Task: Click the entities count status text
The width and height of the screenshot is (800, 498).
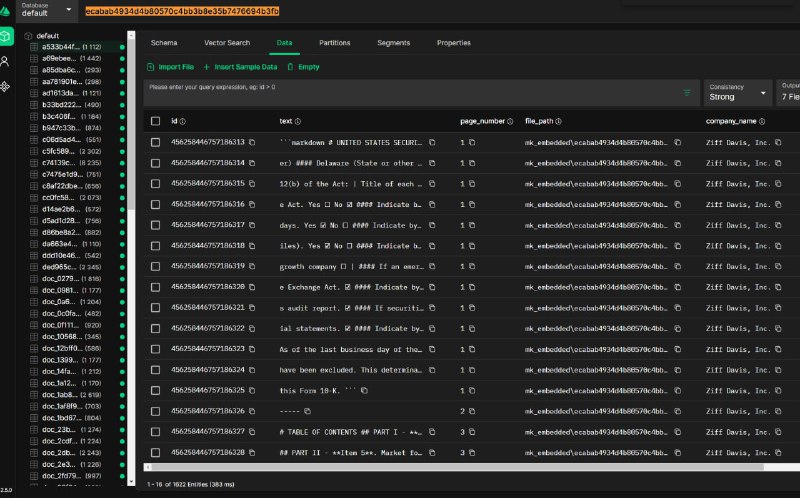Action: pyautogui.click(x=191, y=484)
